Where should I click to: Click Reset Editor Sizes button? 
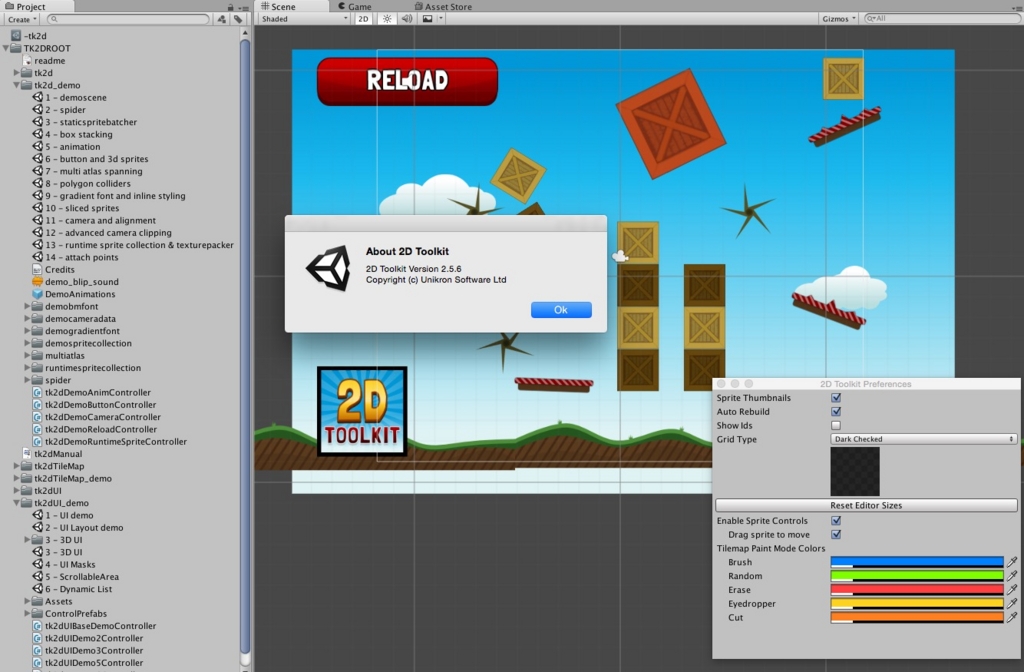tap(866, 505)
